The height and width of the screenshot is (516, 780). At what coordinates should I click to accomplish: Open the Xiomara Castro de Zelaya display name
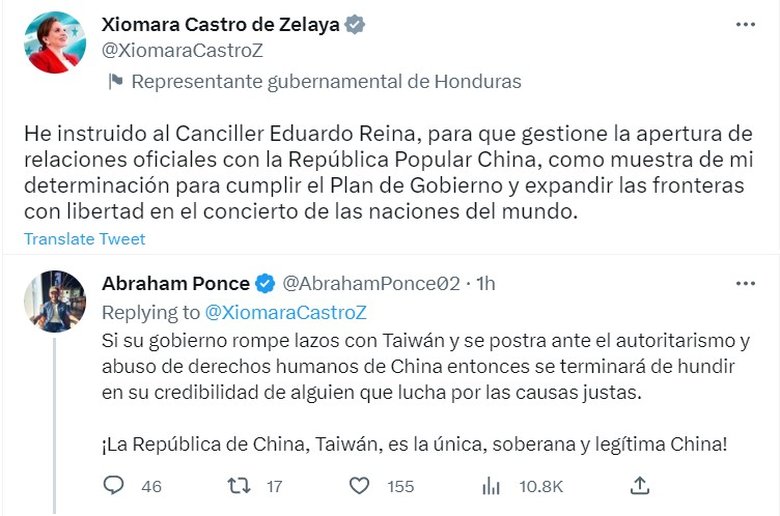coord(220,24)
